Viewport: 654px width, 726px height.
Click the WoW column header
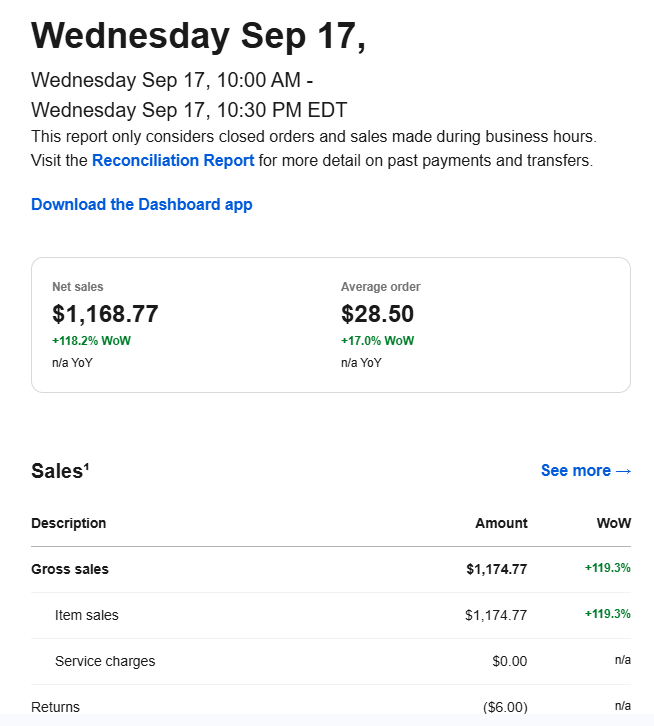(613, 523)
